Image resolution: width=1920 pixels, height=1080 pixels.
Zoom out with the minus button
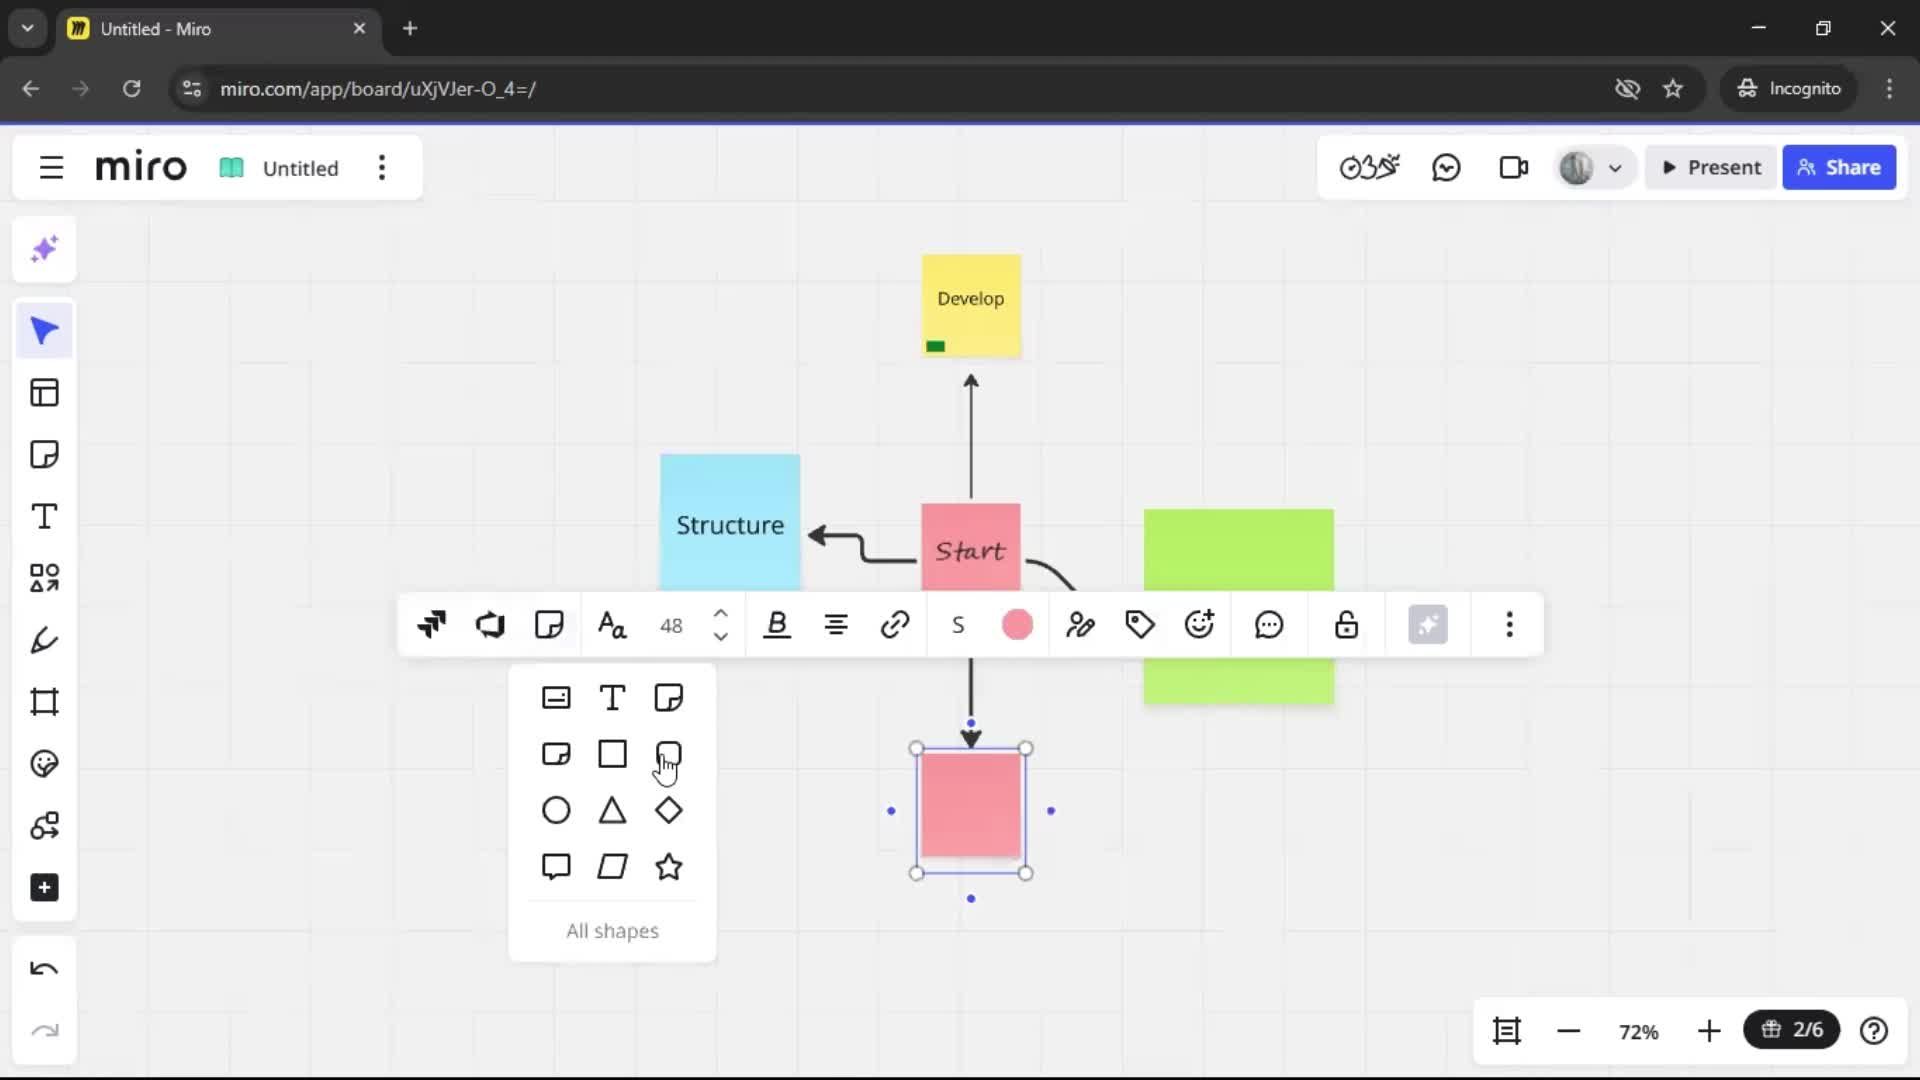(x=1568, y=1031)
